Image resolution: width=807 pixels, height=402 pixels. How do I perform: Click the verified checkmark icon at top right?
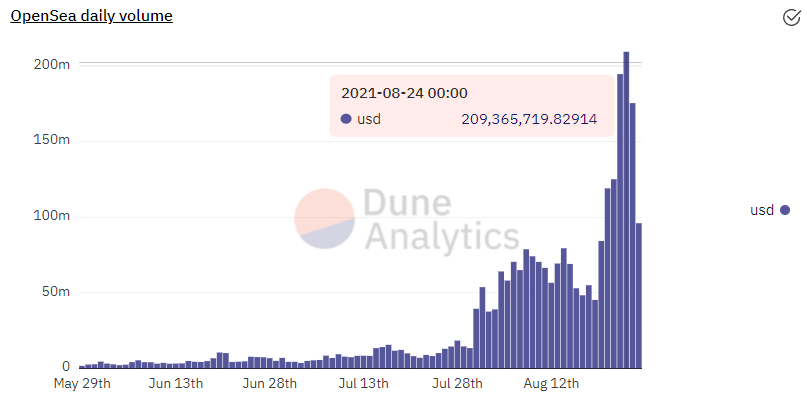[791, 18]
